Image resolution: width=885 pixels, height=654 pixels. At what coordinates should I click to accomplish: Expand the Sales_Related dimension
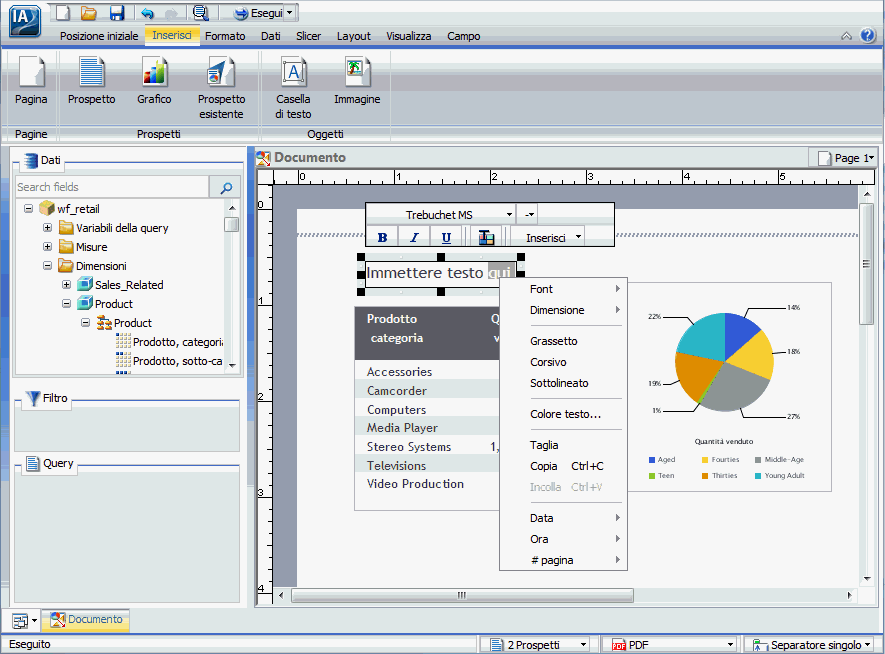(66, 285)
